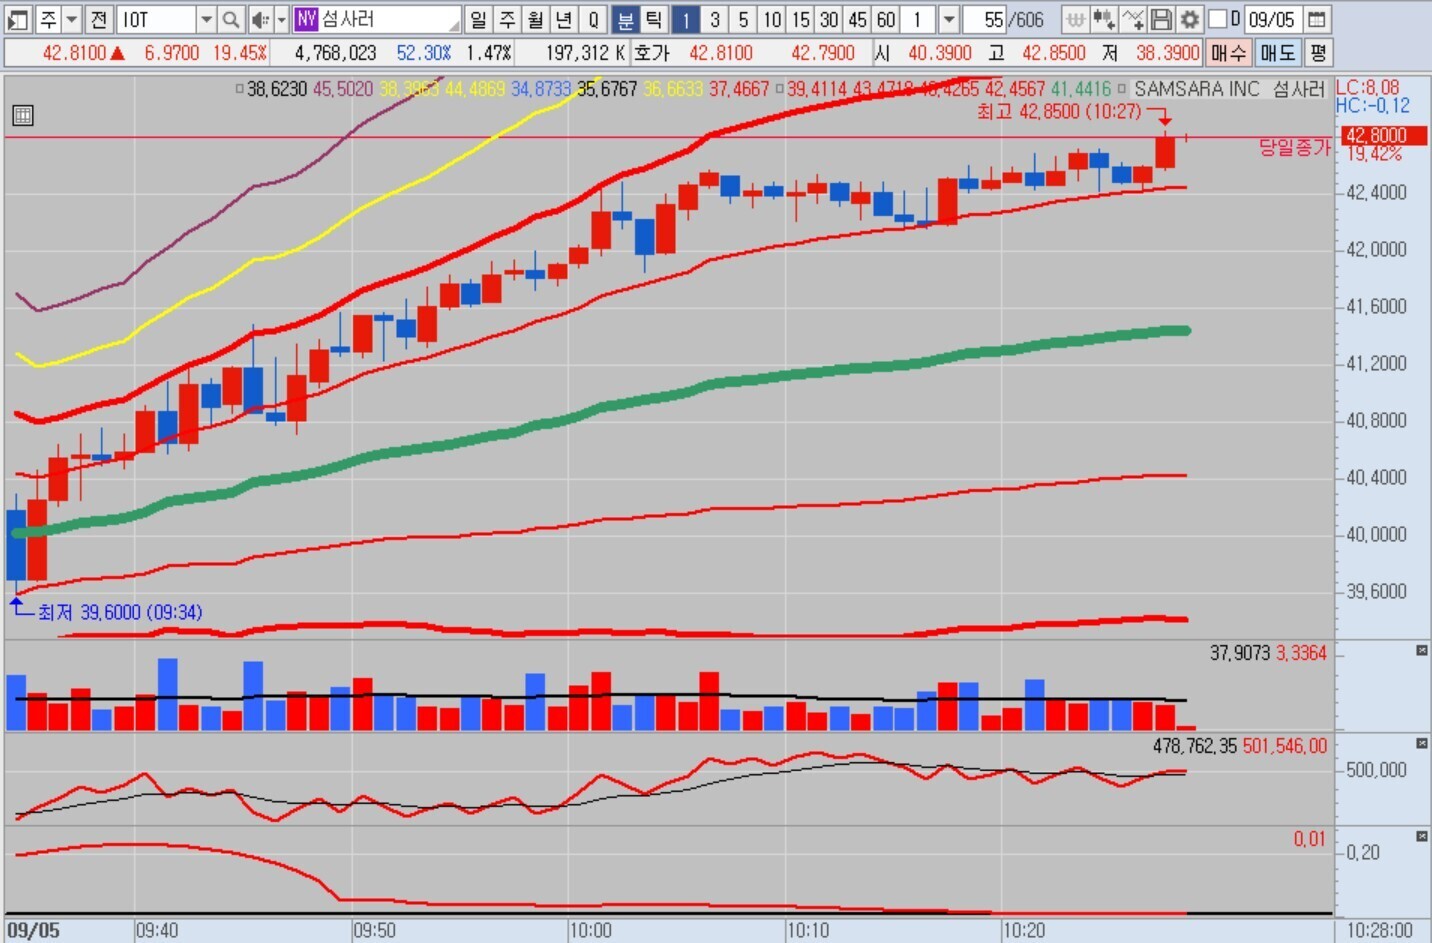This screenshot has height=943, width=1432.
Task: Click the 최저 39.6000 (09:34) low marker label
Action: click(x=120, y=612)
